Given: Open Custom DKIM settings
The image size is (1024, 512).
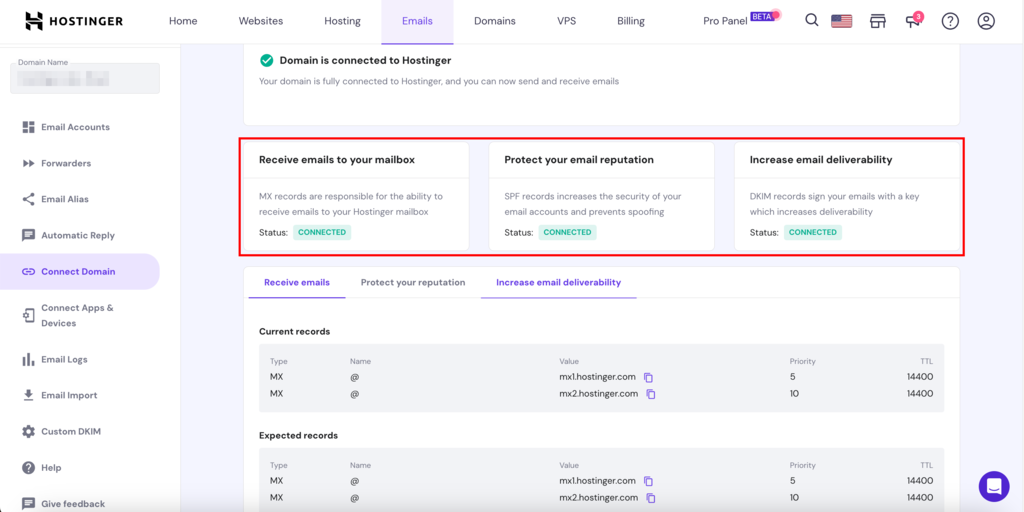Looking at the screenshot, I should coord(70,432).
